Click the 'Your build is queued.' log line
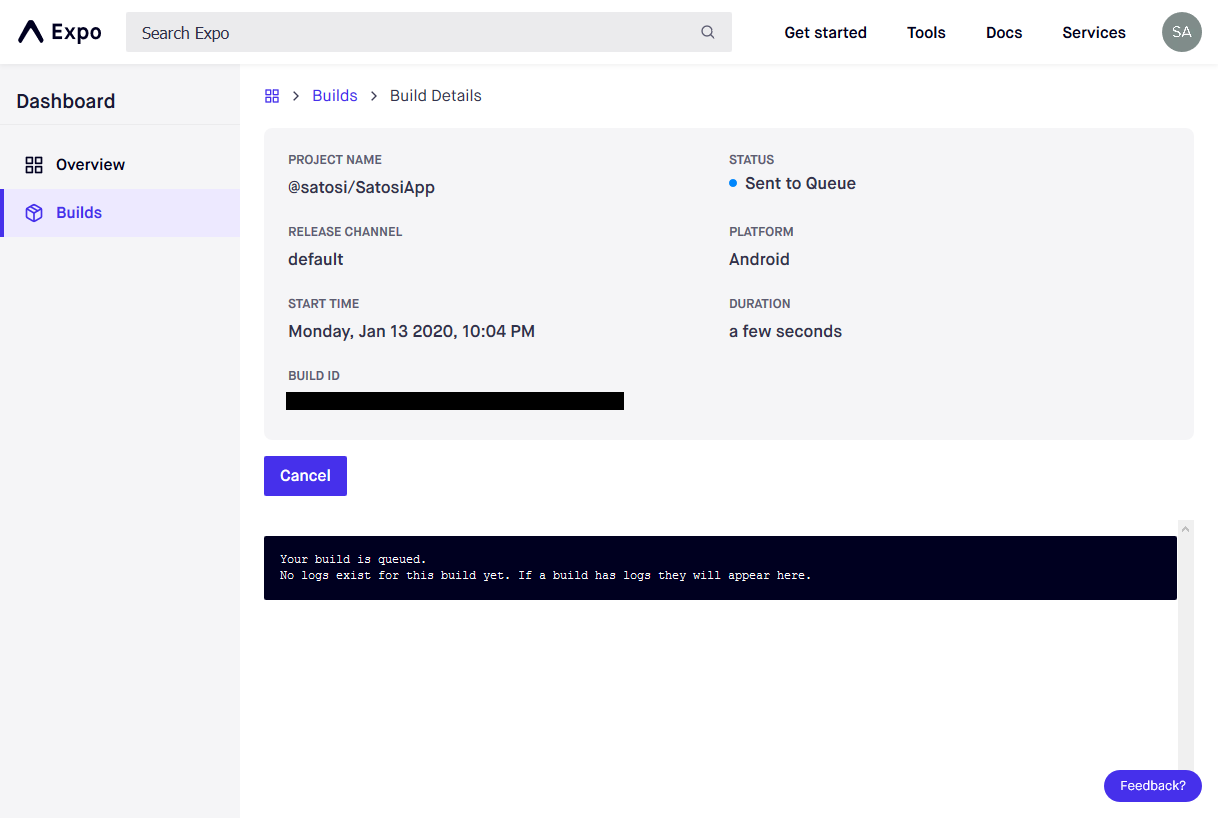Screen dimensions: 1218x818 pos(353,559)
